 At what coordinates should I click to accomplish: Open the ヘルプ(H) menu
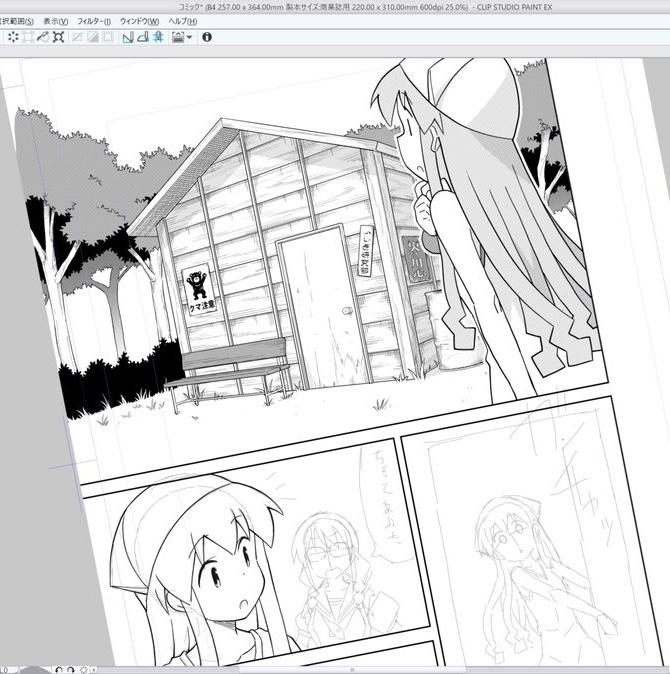coord(183,21)
